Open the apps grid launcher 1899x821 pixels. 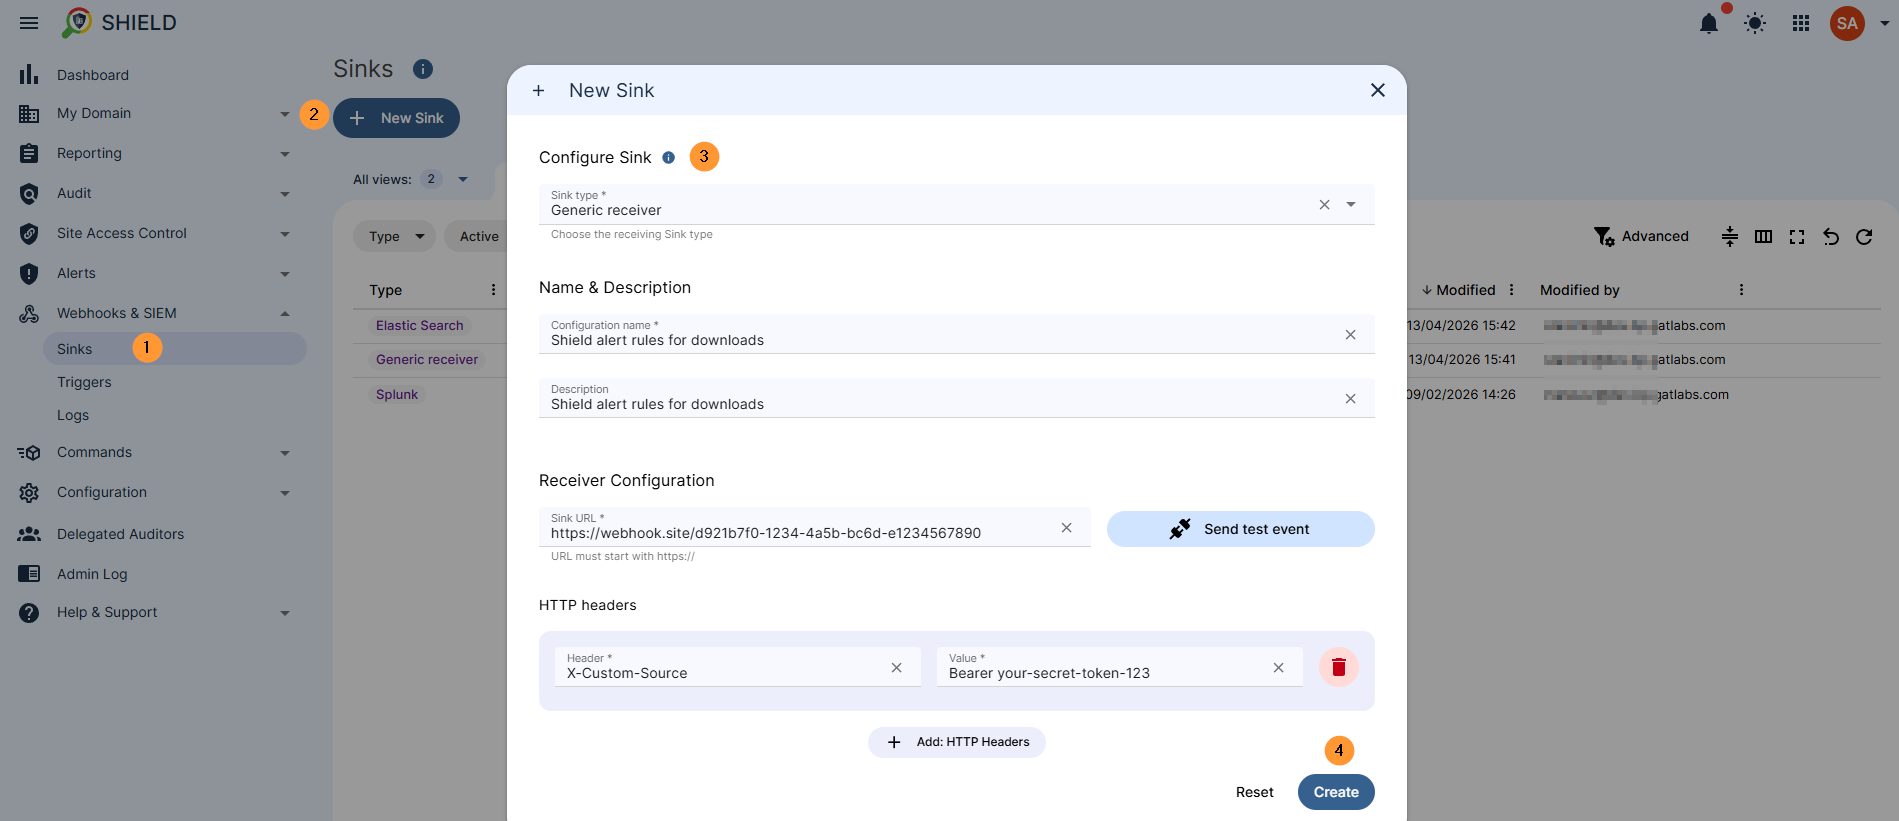click(1801, 23)
